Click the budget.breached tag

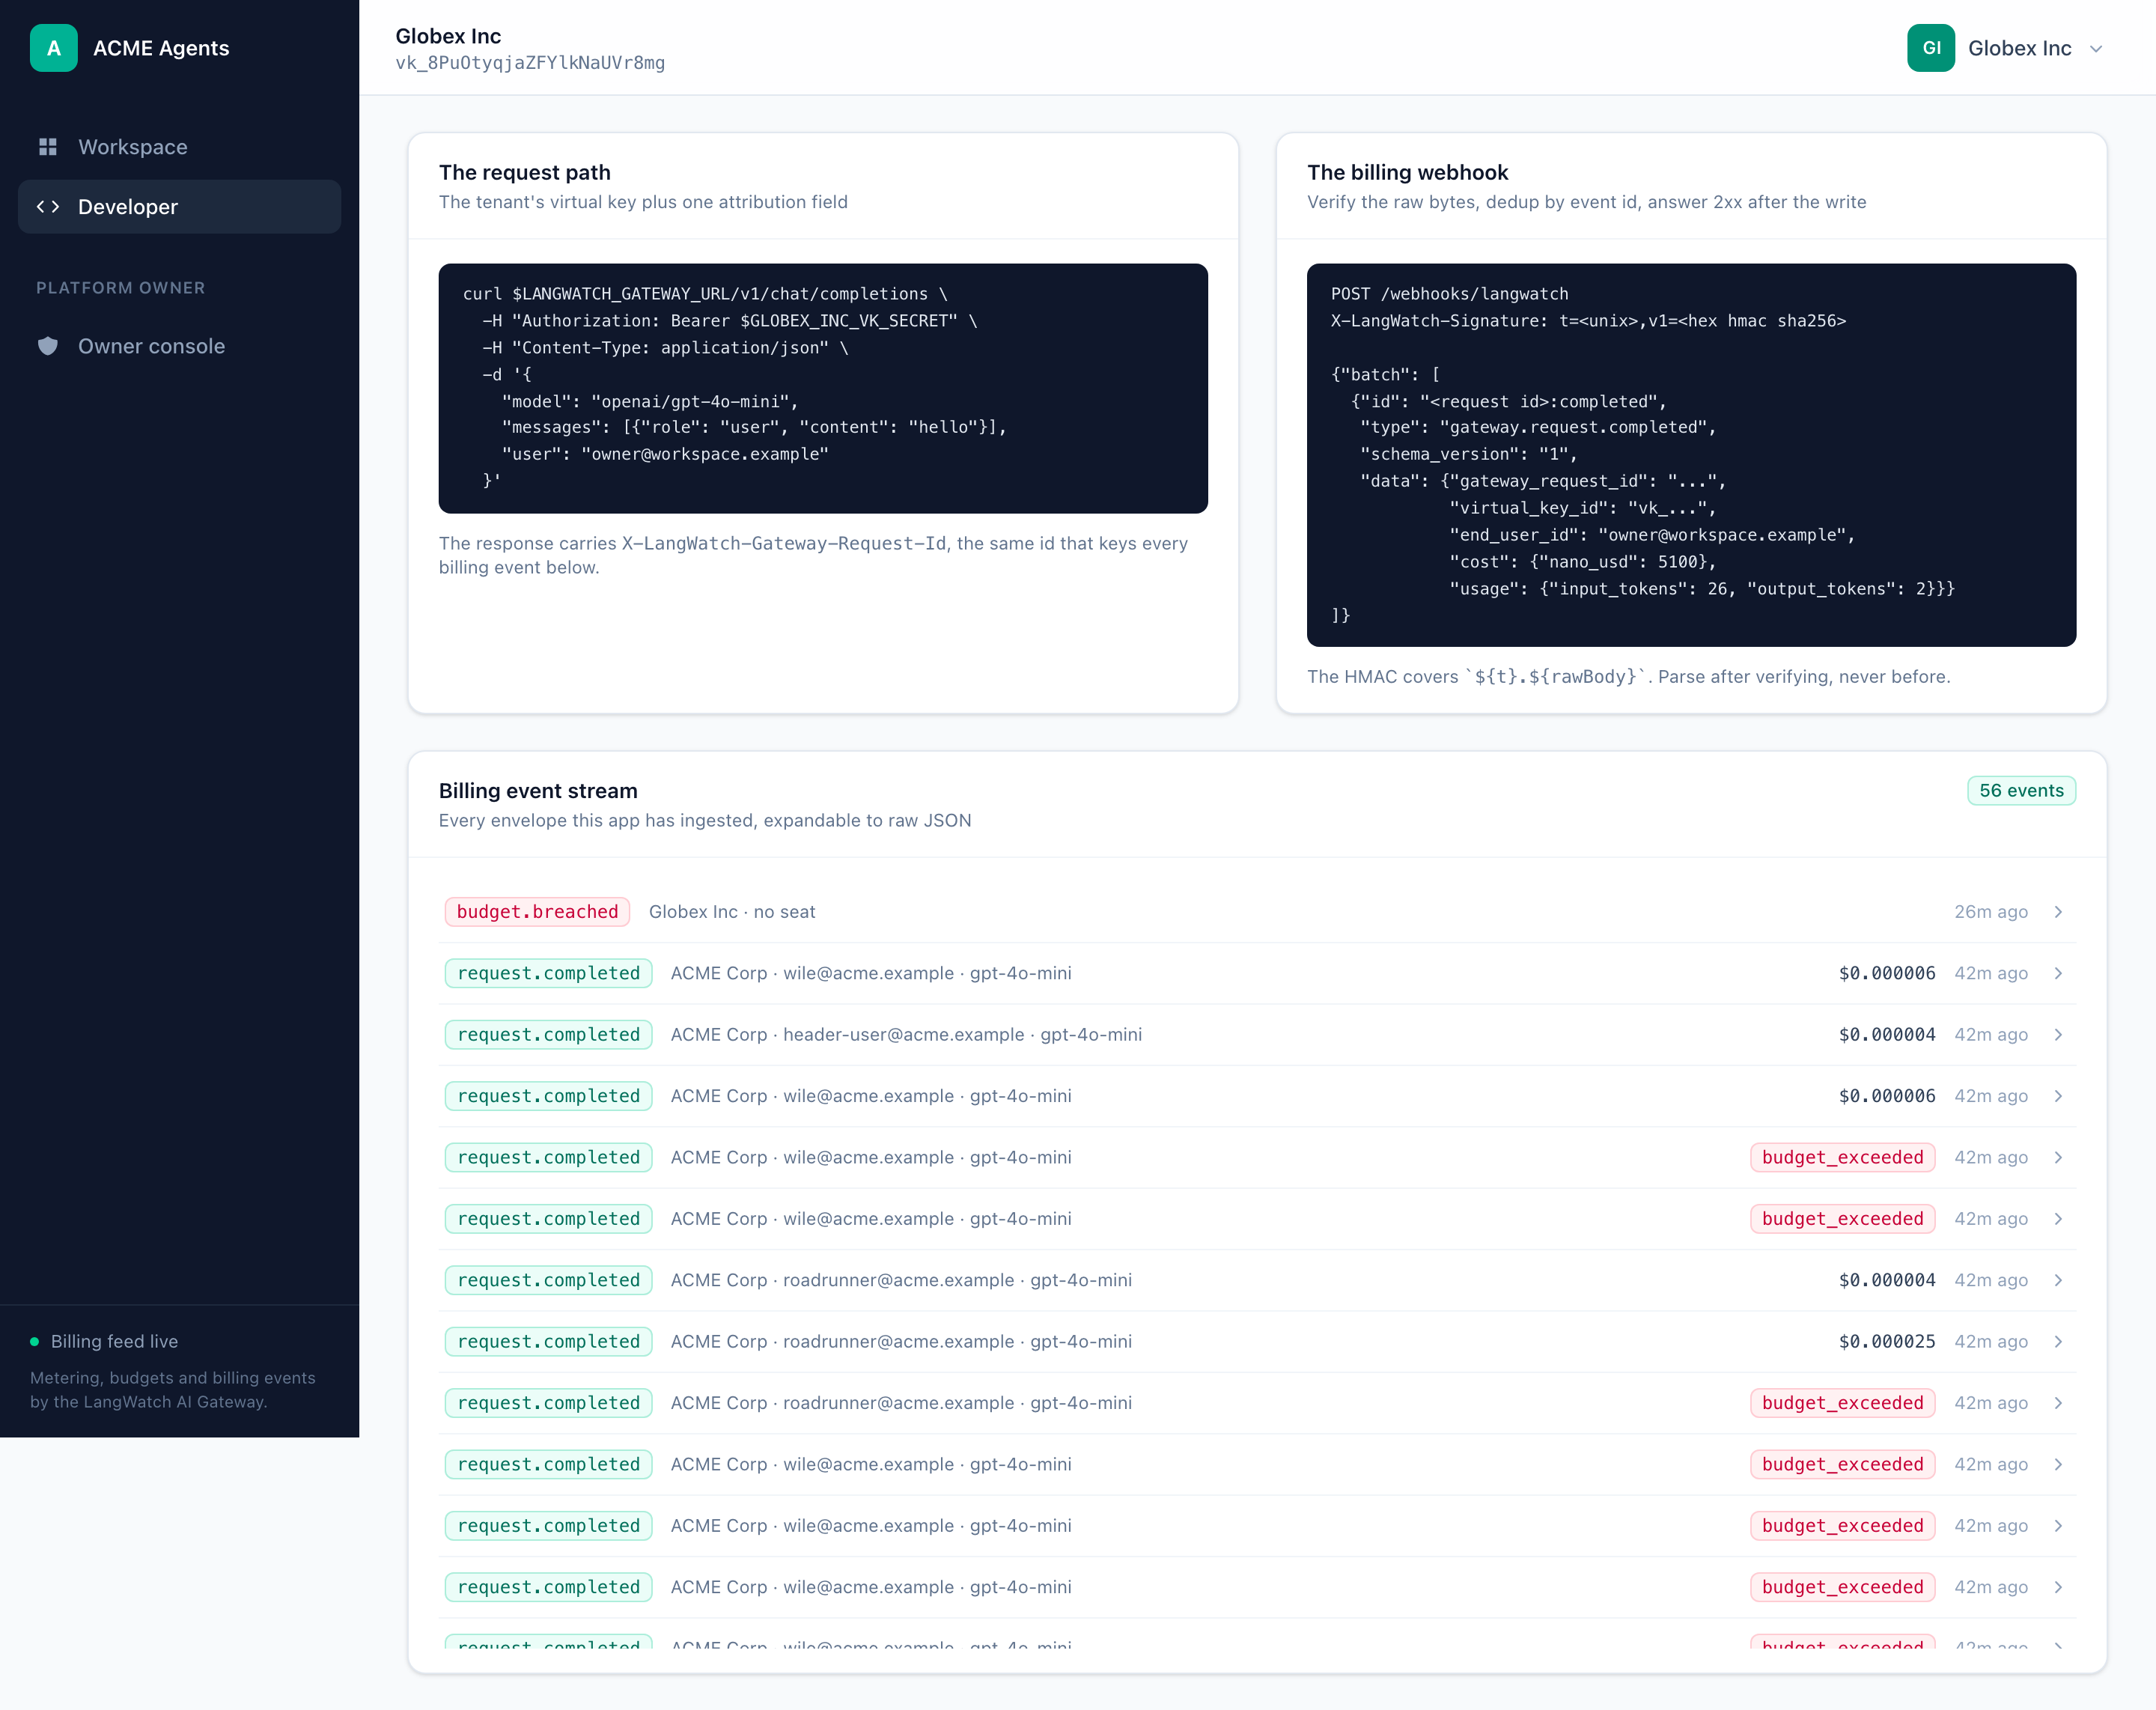click(x=537, y=912)
